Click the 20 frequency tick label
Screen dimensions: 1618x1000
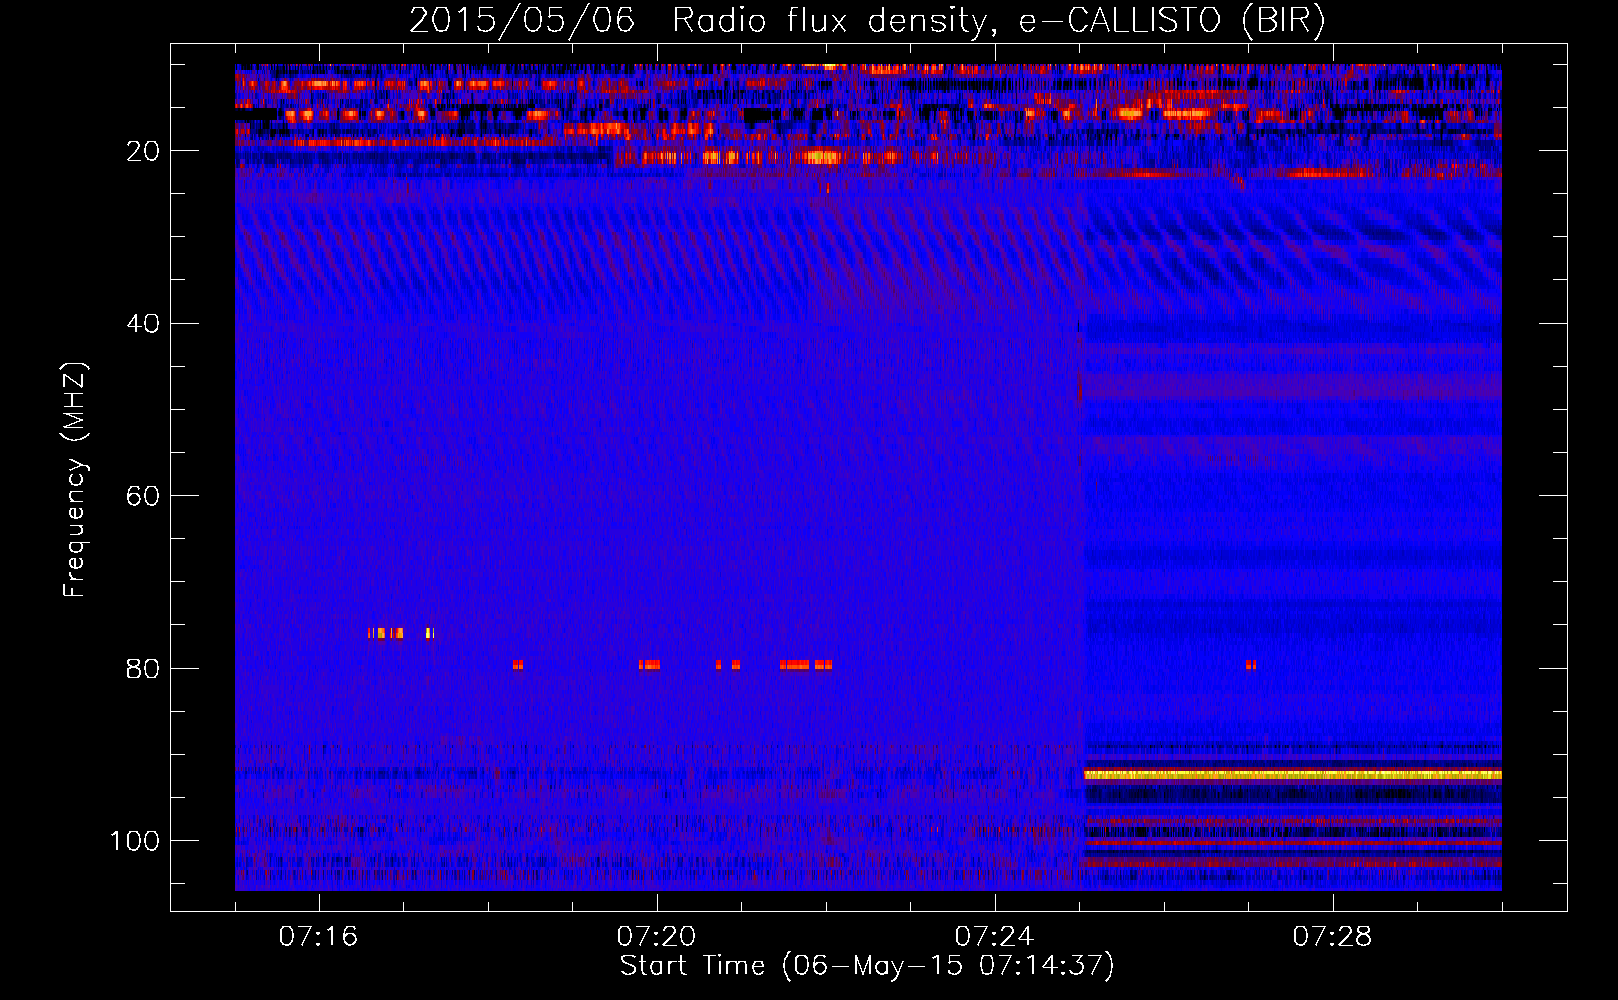[x=143, y=151]
